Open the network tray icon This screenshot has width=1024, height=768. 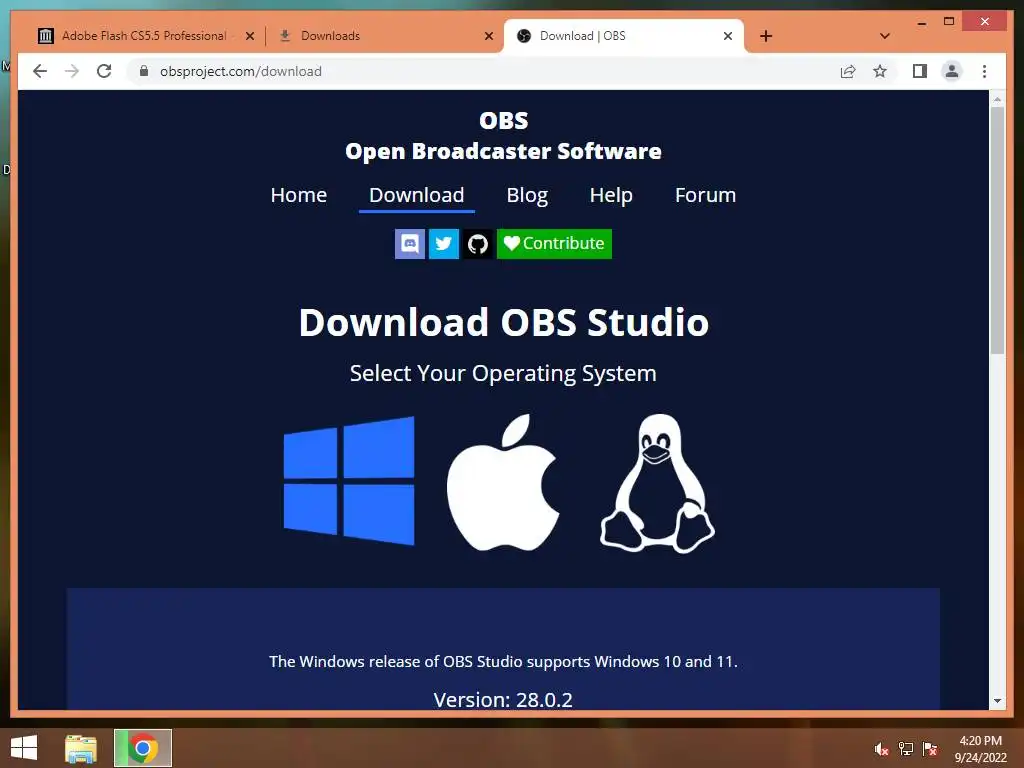tap(906, 749)
